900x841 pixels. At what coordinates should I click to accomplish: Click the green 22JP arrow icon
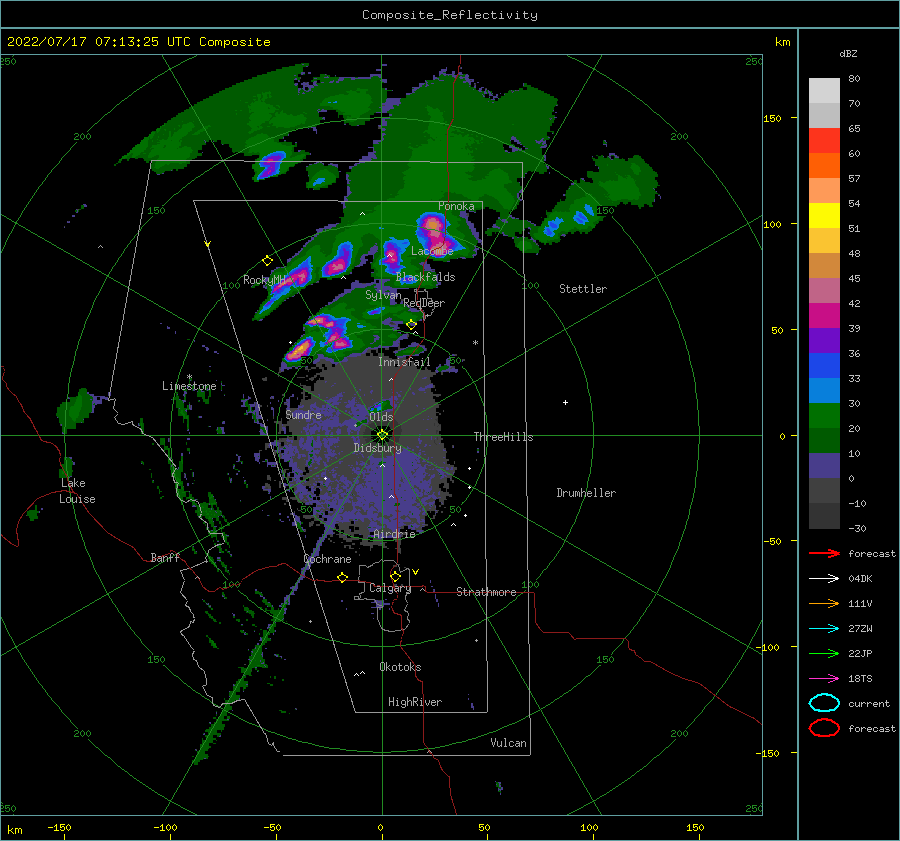coord(824,653)
